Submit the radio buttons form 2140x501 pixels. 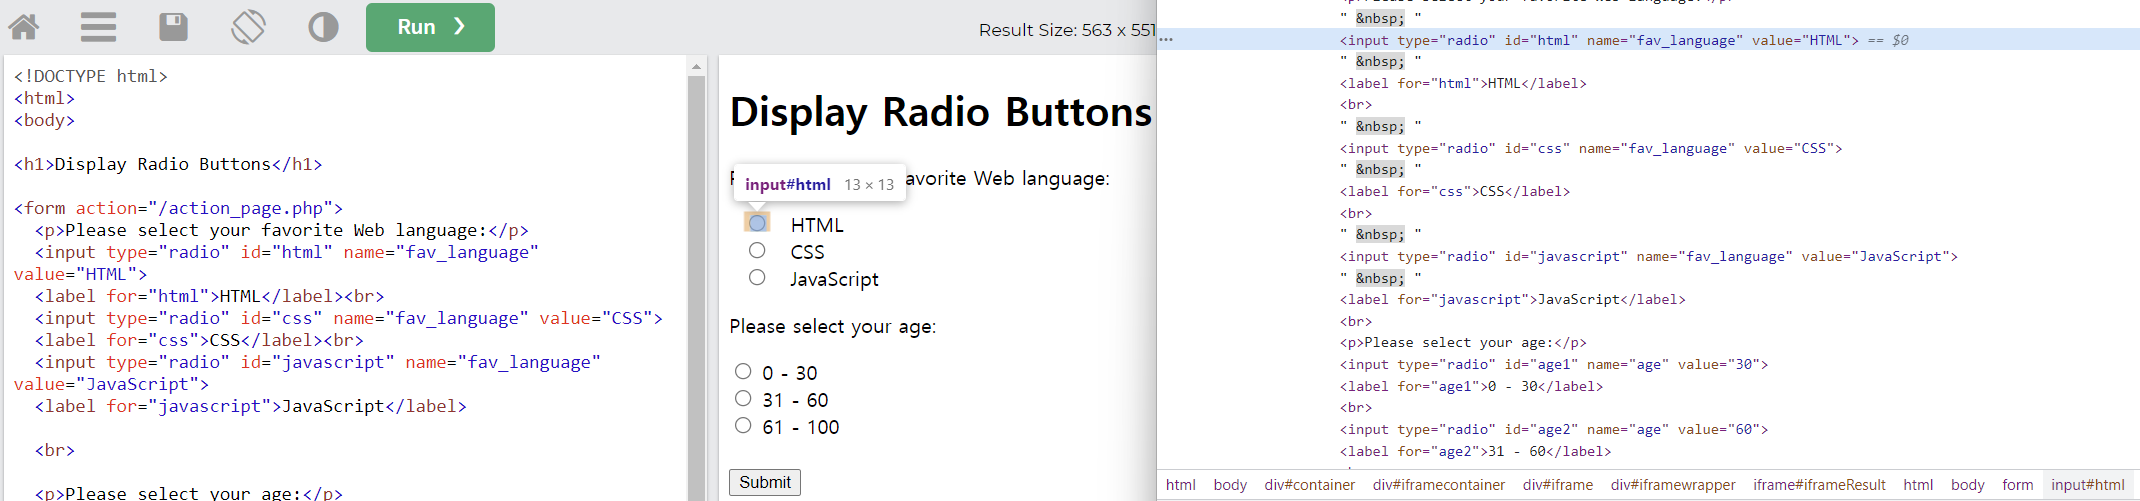(765, 482)
